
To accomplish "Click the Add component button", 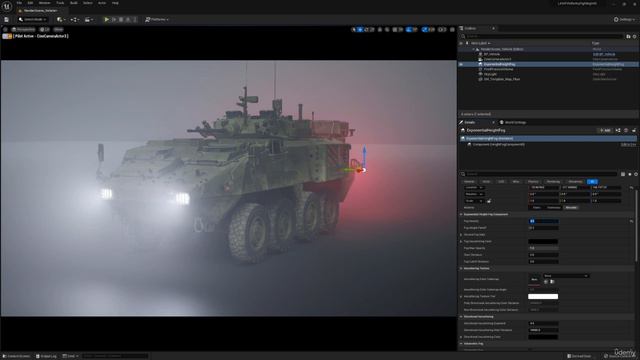I will (x=605, y=130).
